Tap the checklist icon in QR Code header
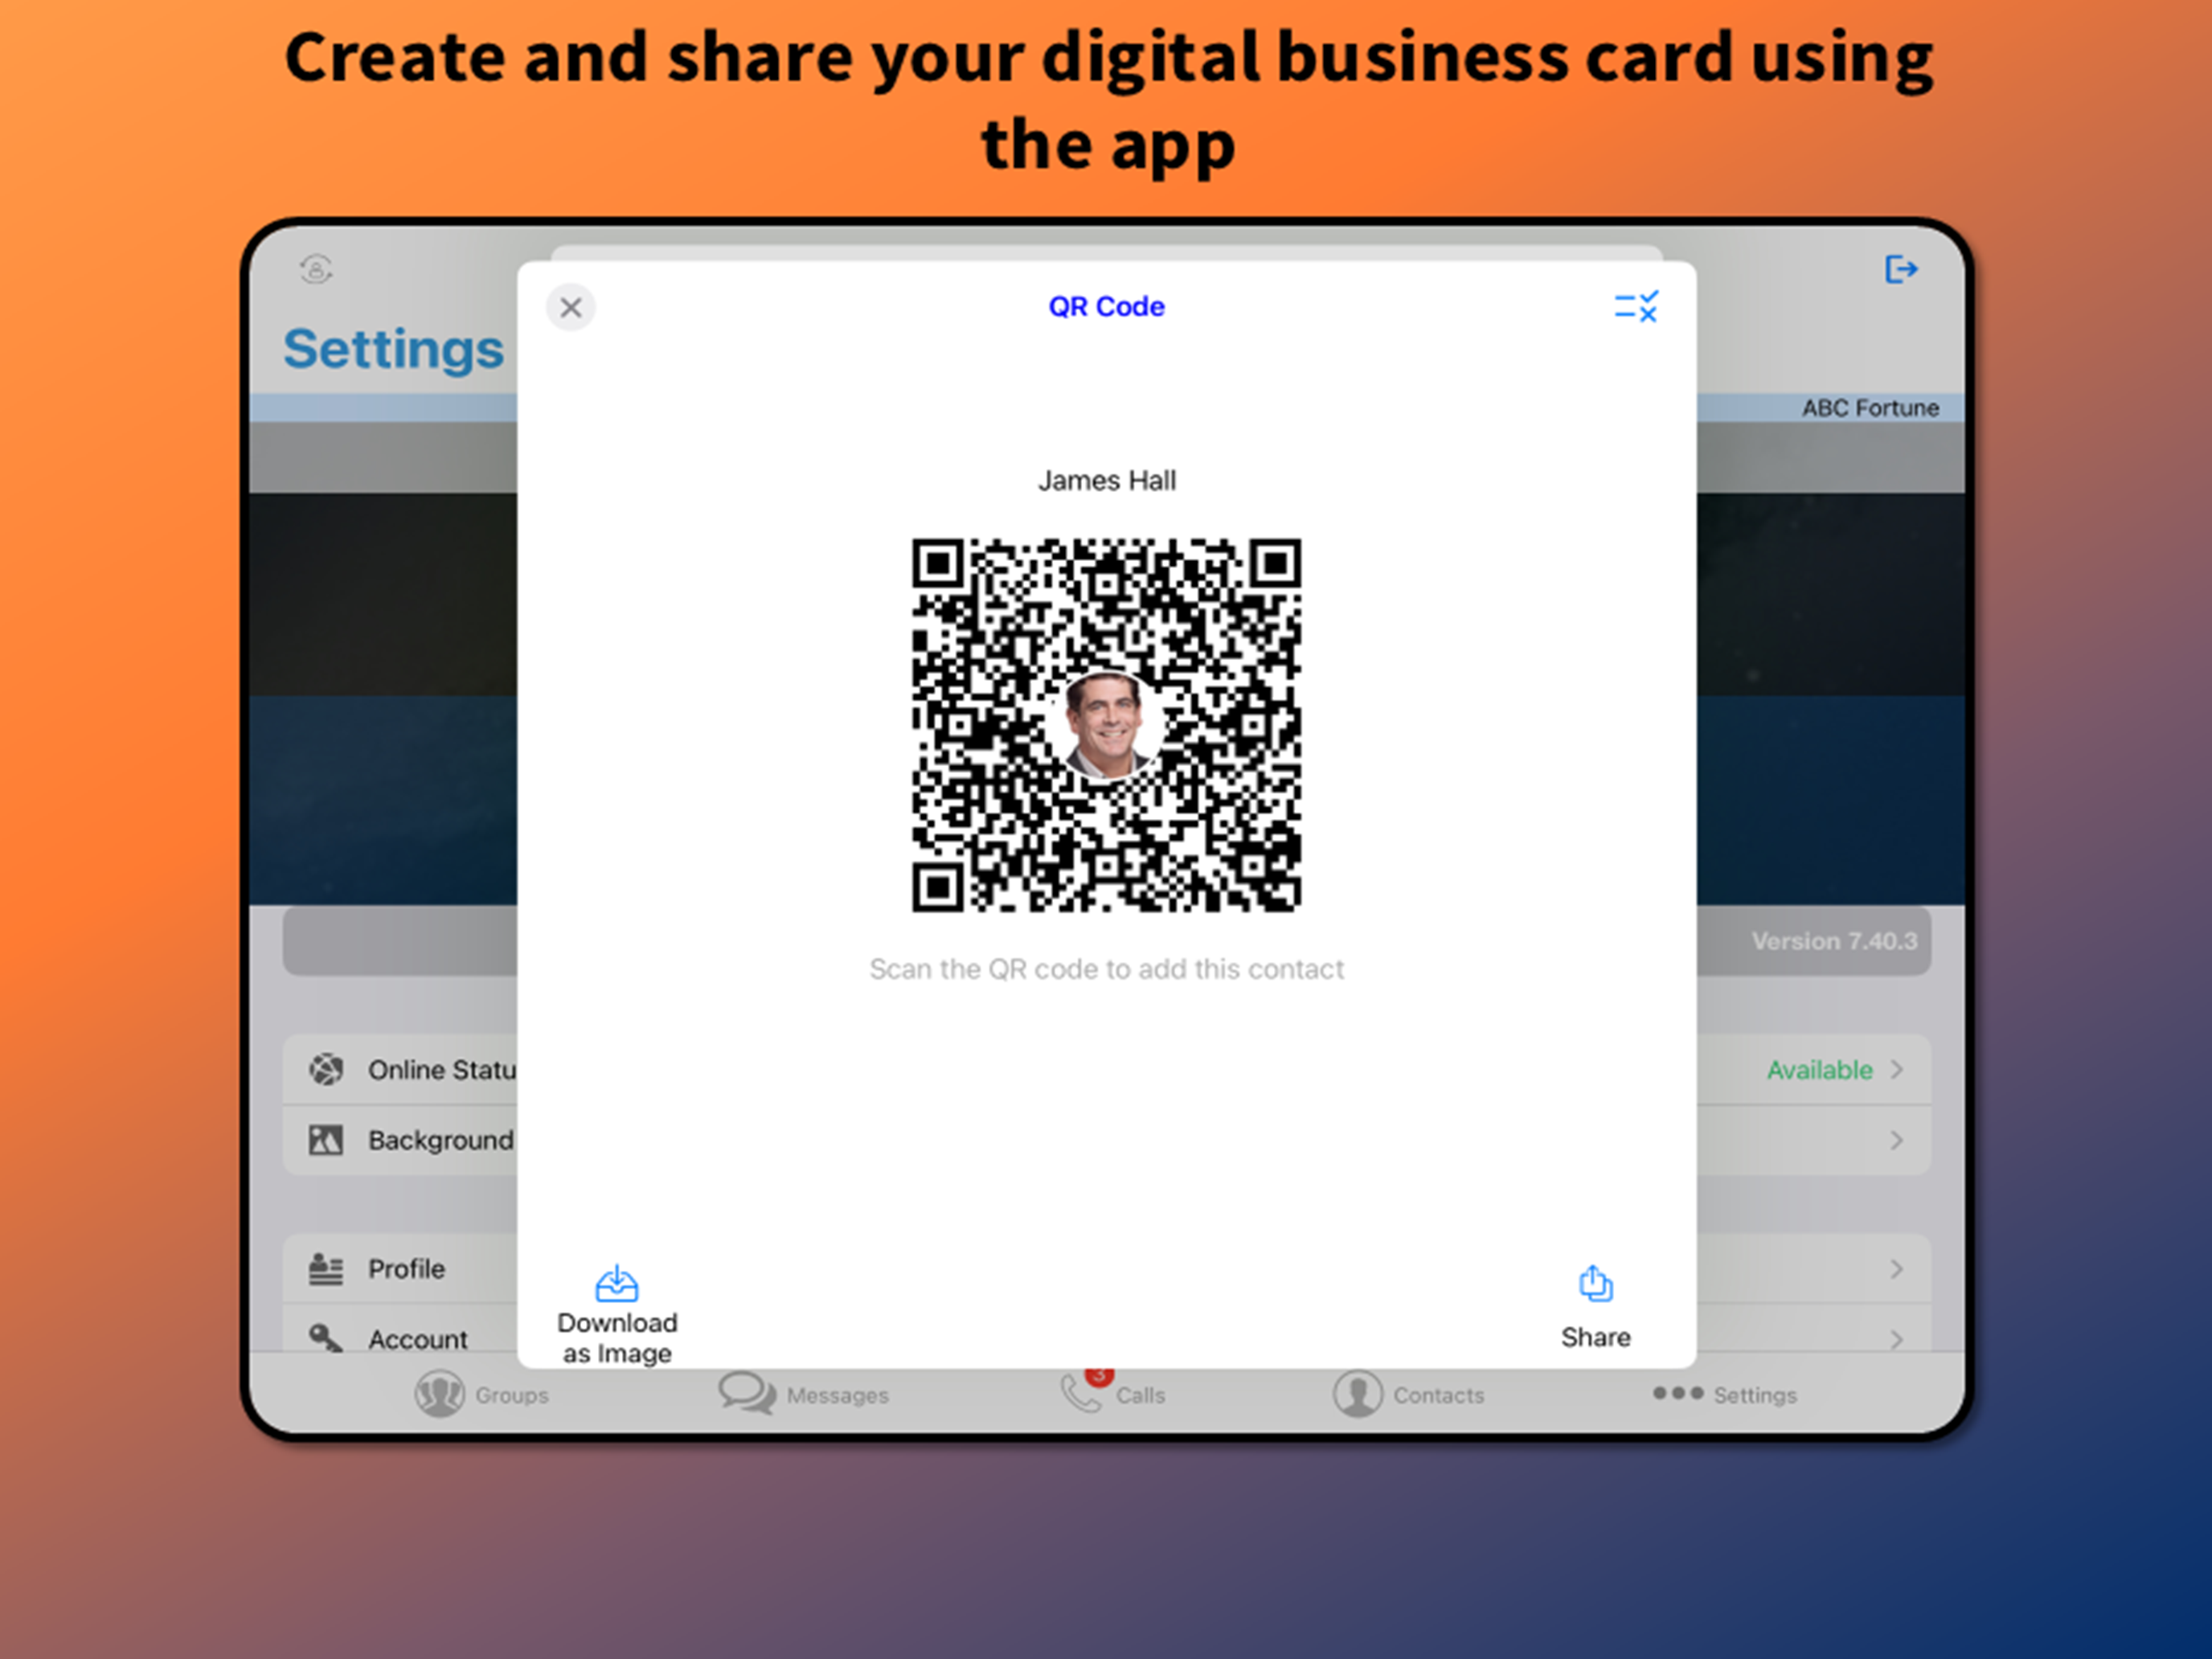Viewport: 2212px width, 1659px height. click(1636, 306)
